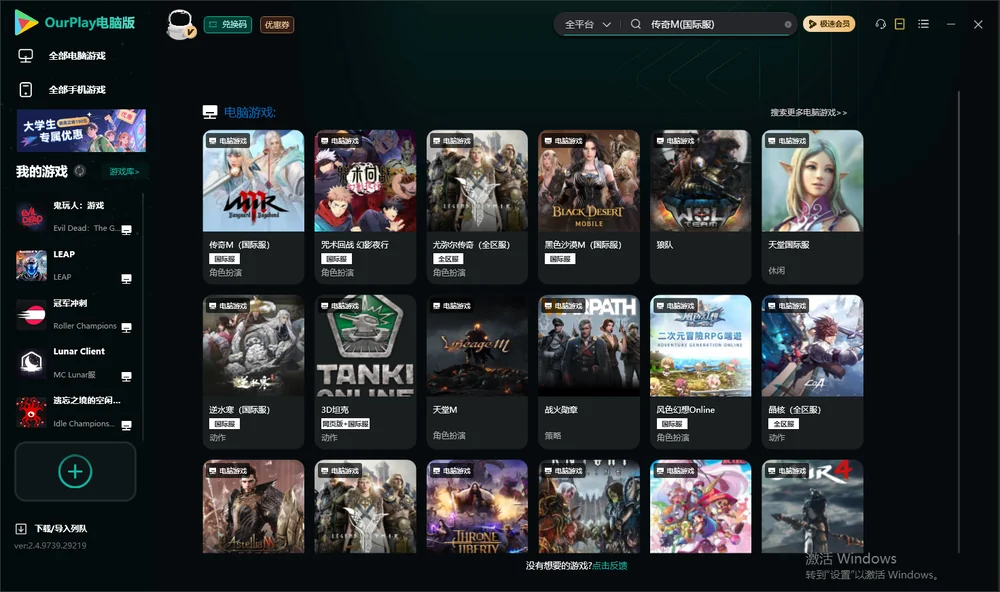
Task: Open 搜索更多电脑游戏>> link
Action: click(x=809, y=112)
